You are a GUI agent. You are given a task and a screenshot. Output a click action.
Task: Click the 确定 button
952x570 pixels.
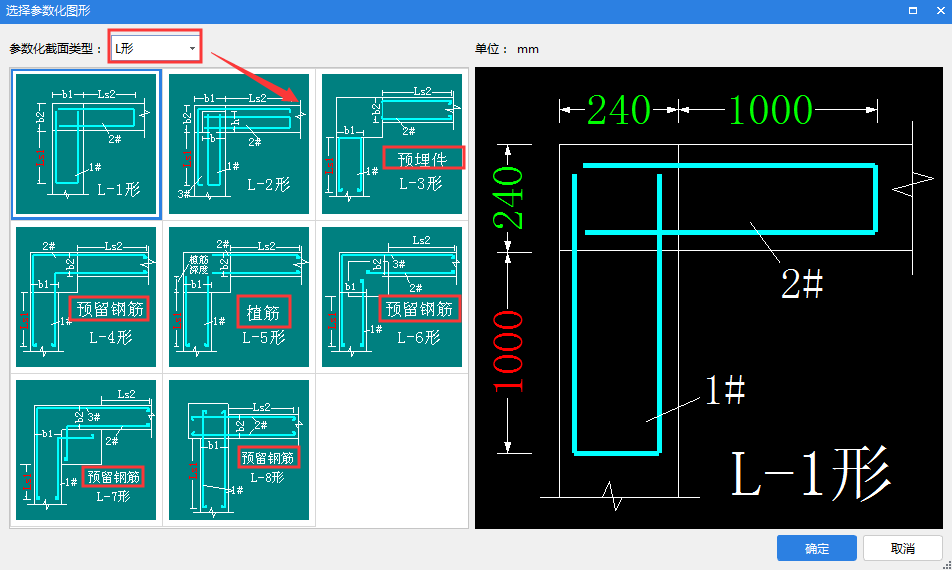tap(816, 548)
